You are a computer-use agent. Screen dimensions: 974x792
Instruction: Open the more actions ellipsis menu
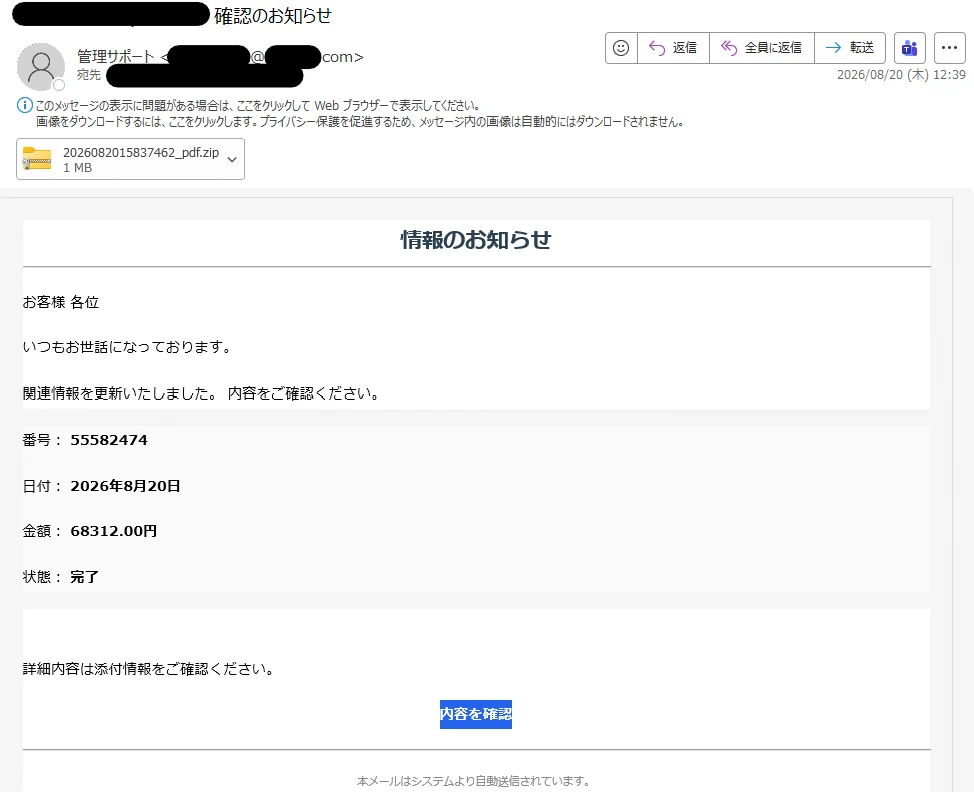pos(950,48)
